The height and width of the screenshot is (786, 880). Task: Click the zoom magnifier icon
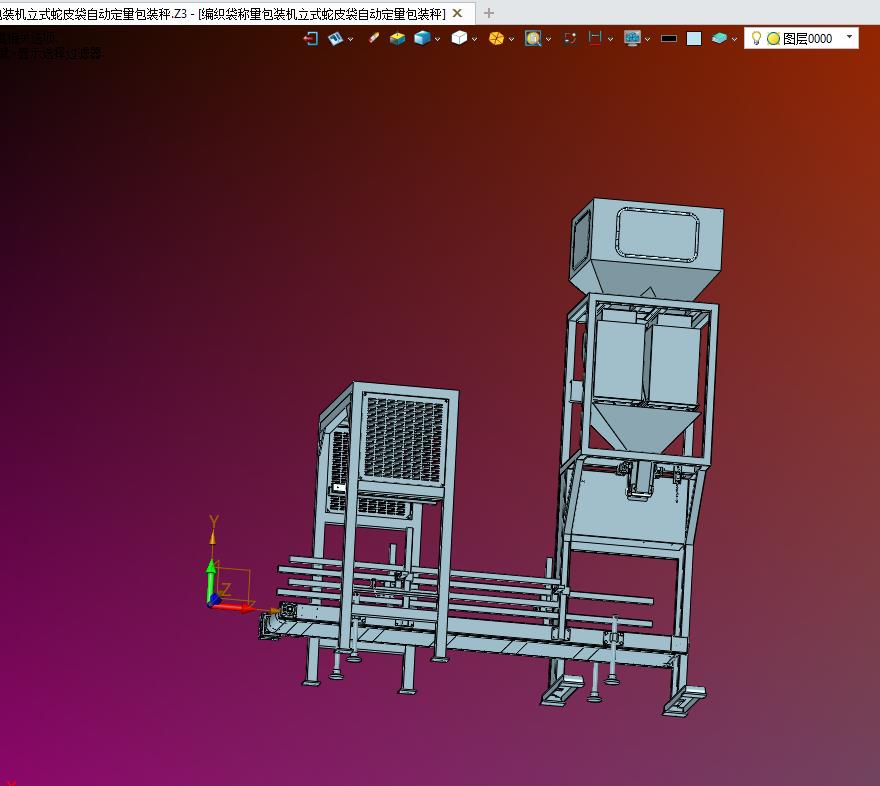pyautogui.click(x=533, y=38)
